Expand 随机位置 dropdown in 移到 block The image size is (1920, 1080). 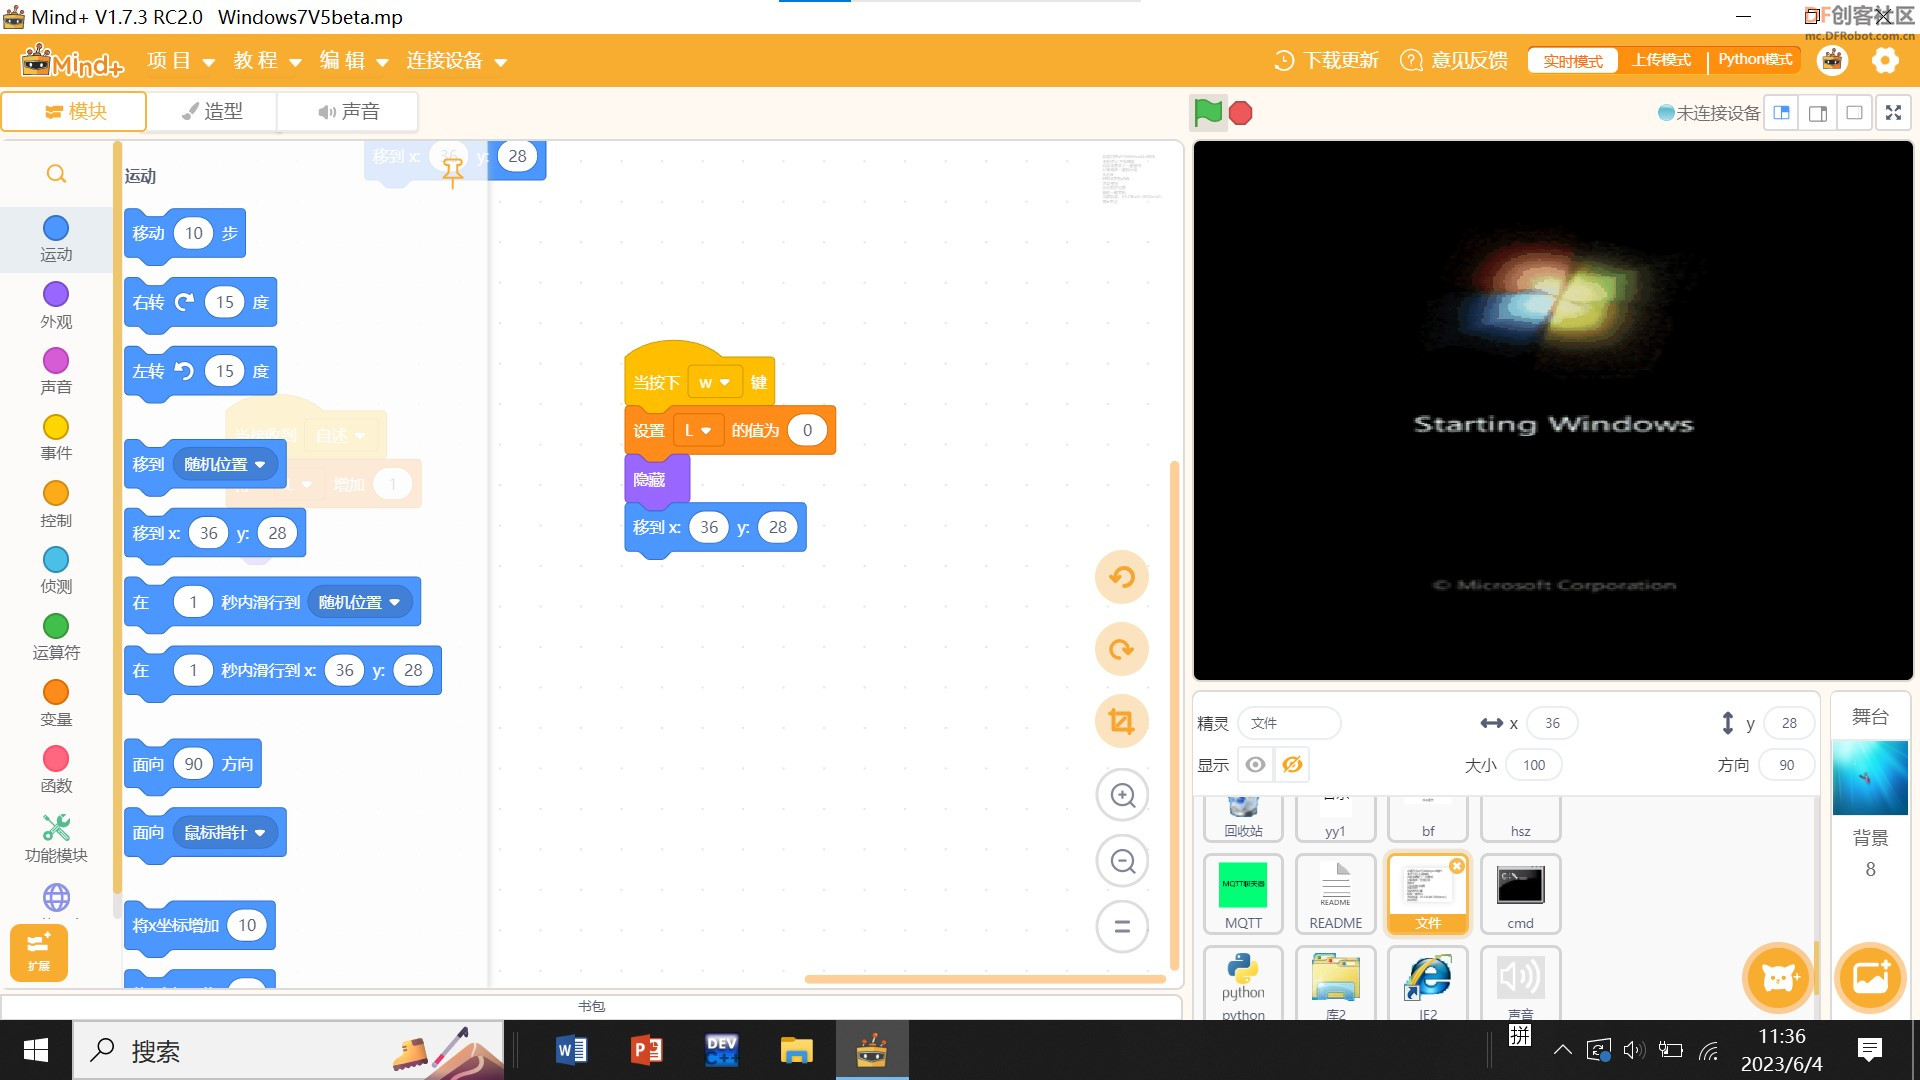pos(225,464)
